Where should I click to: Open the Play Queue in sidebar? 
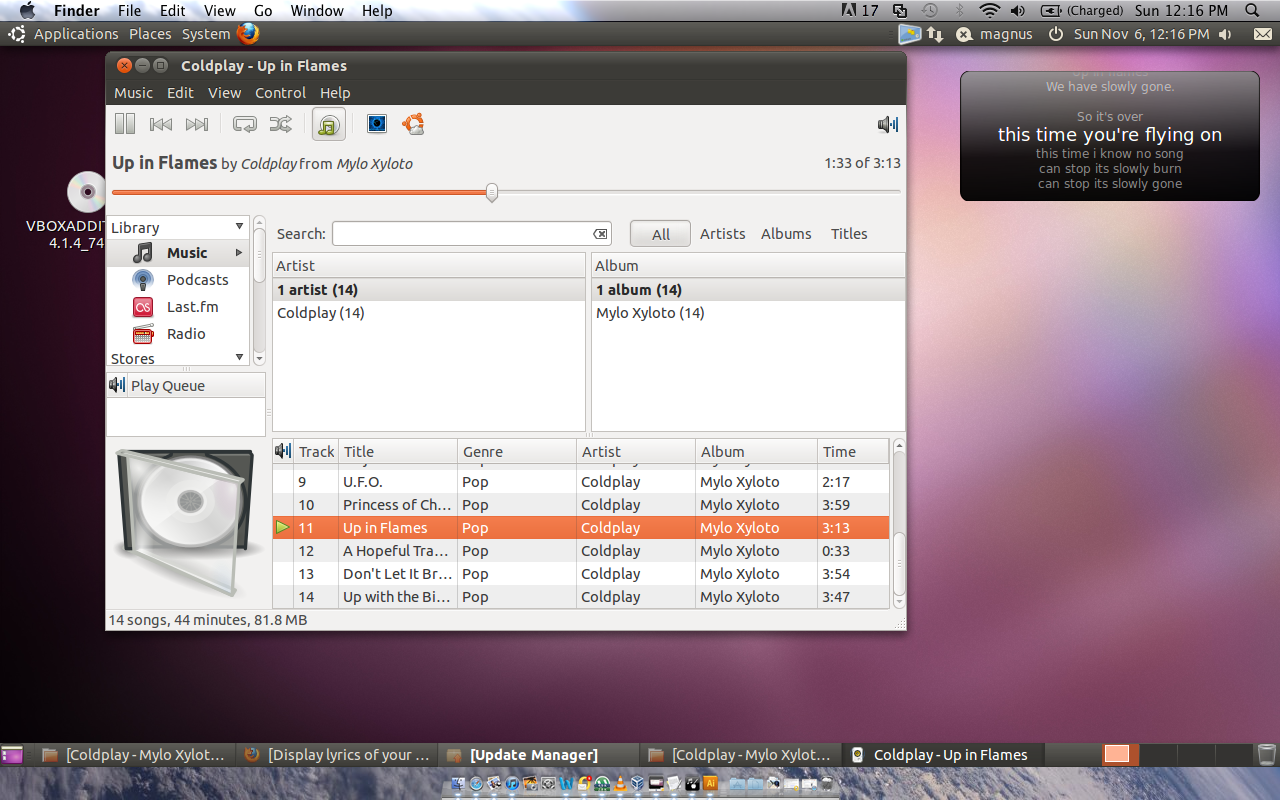coord(186,386)
